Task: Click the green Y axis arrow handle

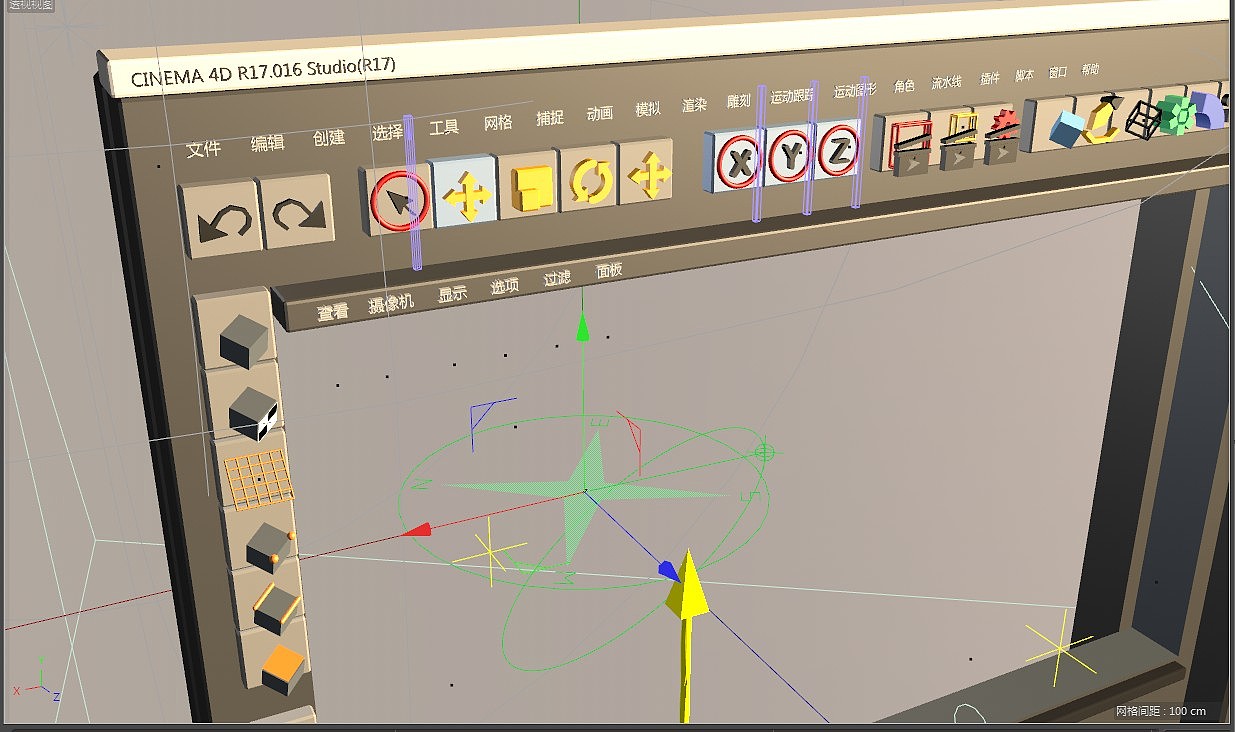Action: coord(584,329)
